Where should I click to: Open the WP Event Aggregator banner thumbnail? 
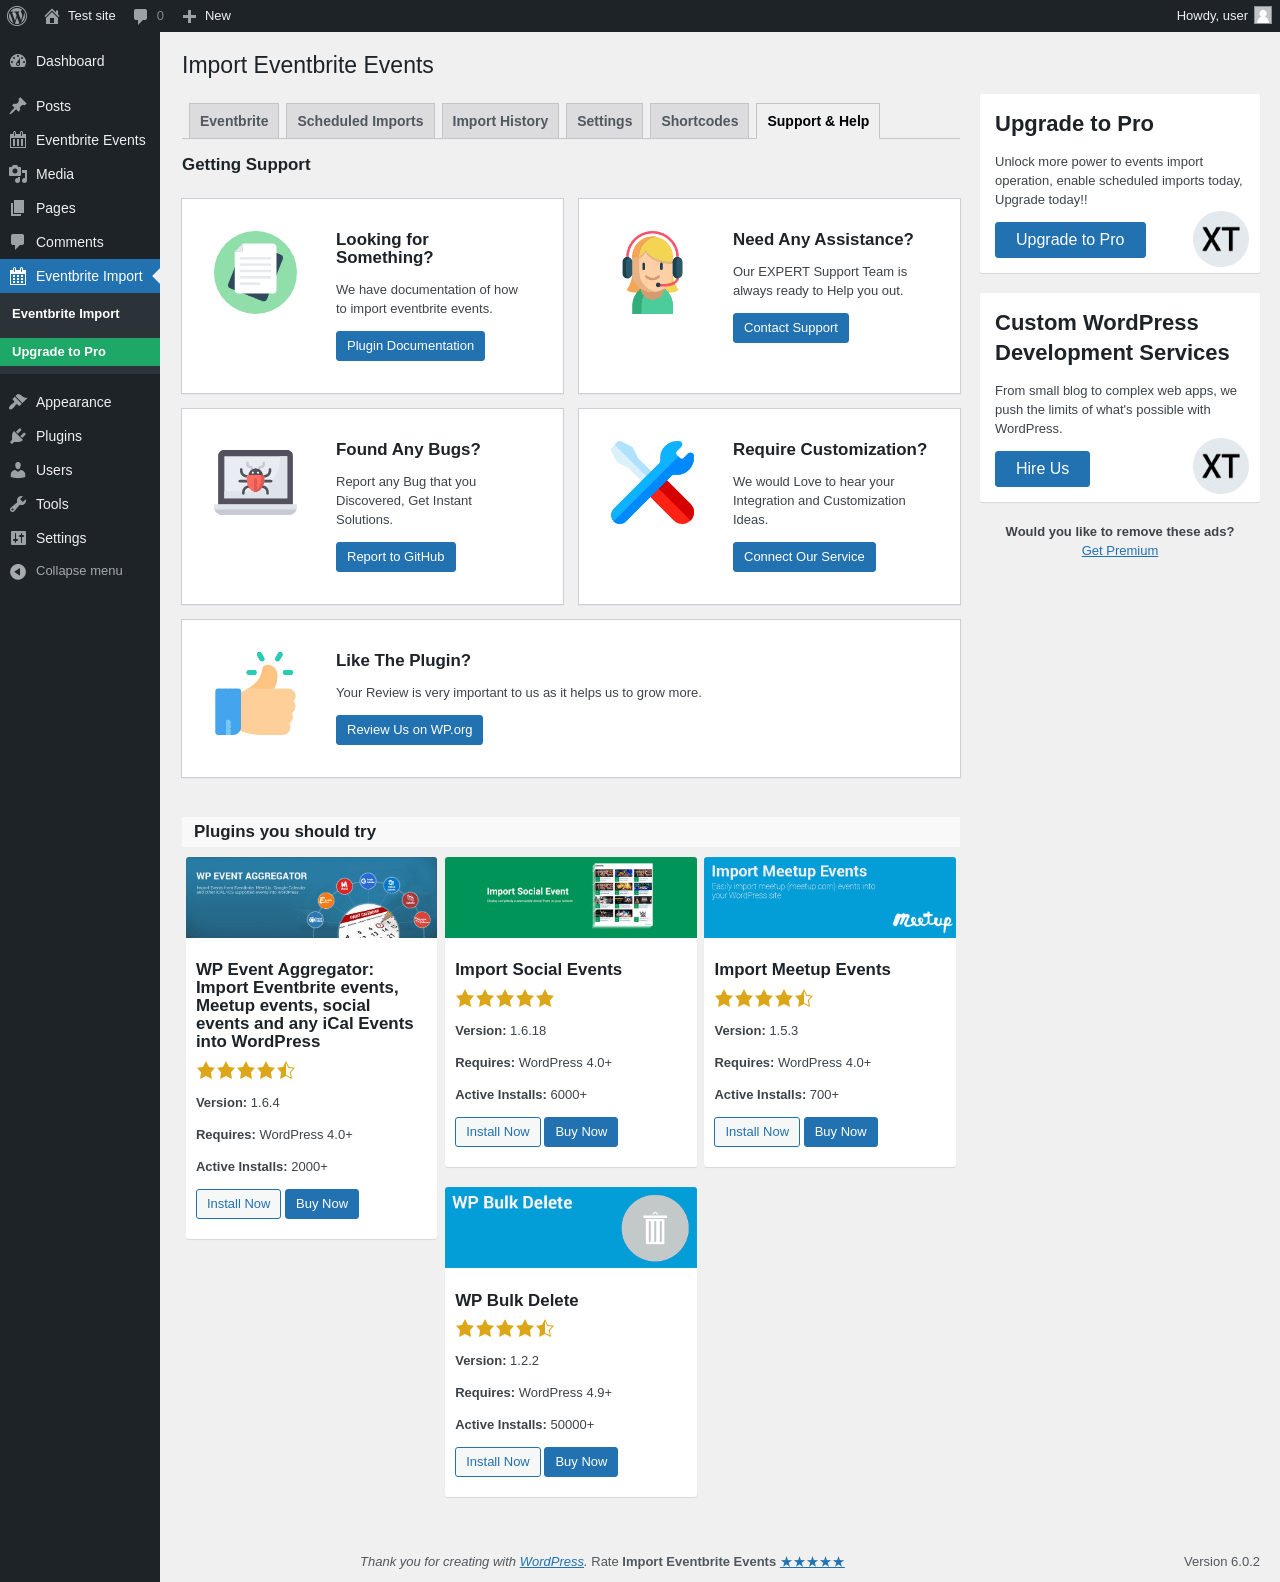(312, 897)
